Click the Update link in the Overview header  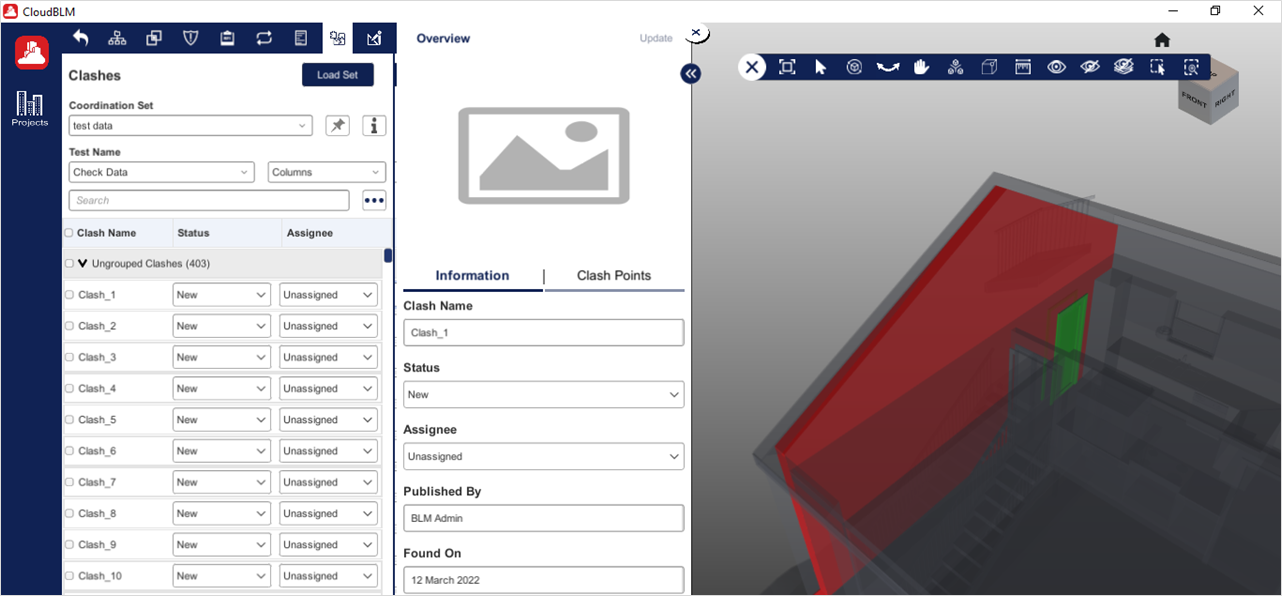(656, 38)
